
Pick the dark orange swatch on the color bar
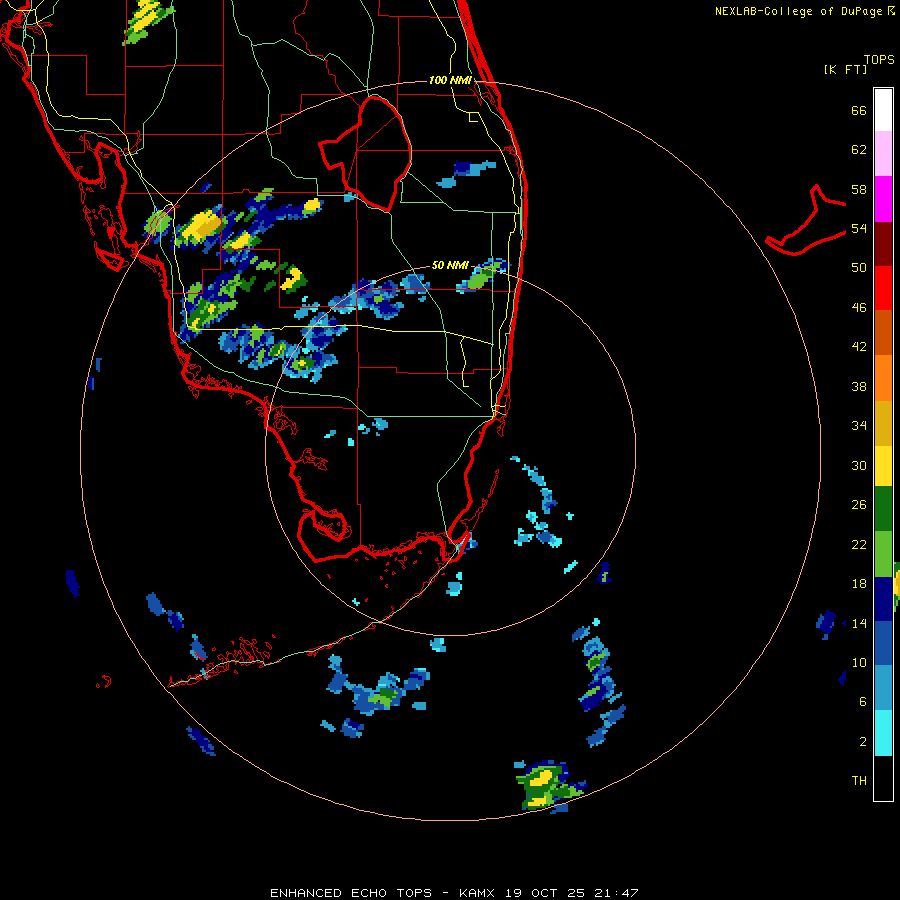point(883,332)
